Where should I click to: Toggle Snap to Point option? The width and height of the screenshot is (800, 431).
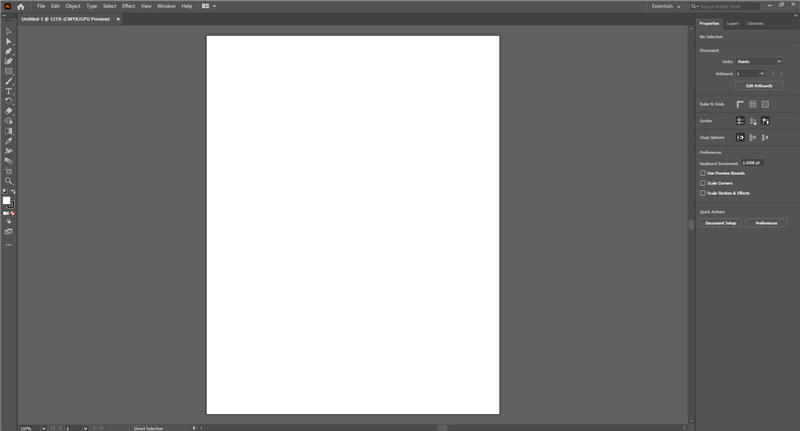pos(740,137)
